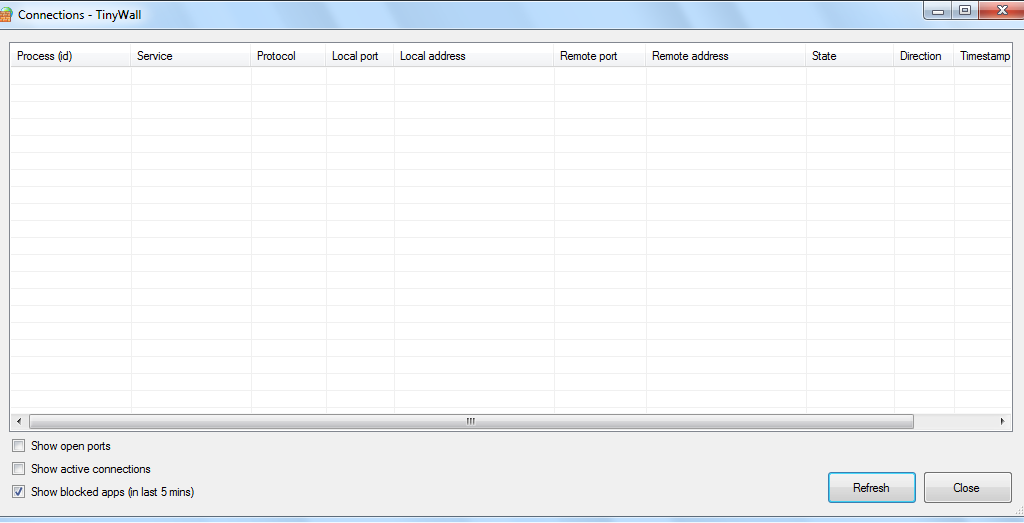The width and height of the screenshot is (1024, 523).
Task: Sort by Direction column header
Action: (923, 55)
